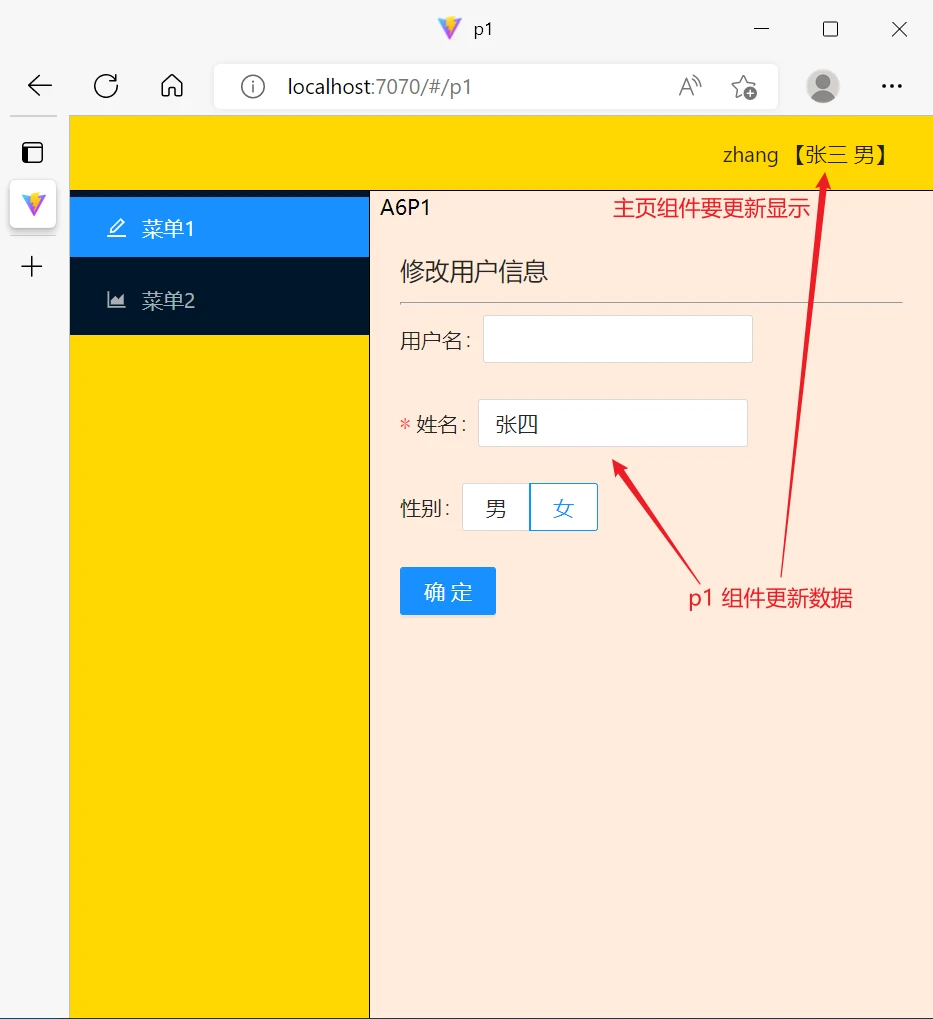Image resolution: width=933 pixels, height=1019 pixels.
Task: Click the address bar URL text
Action: pos(379,87)
